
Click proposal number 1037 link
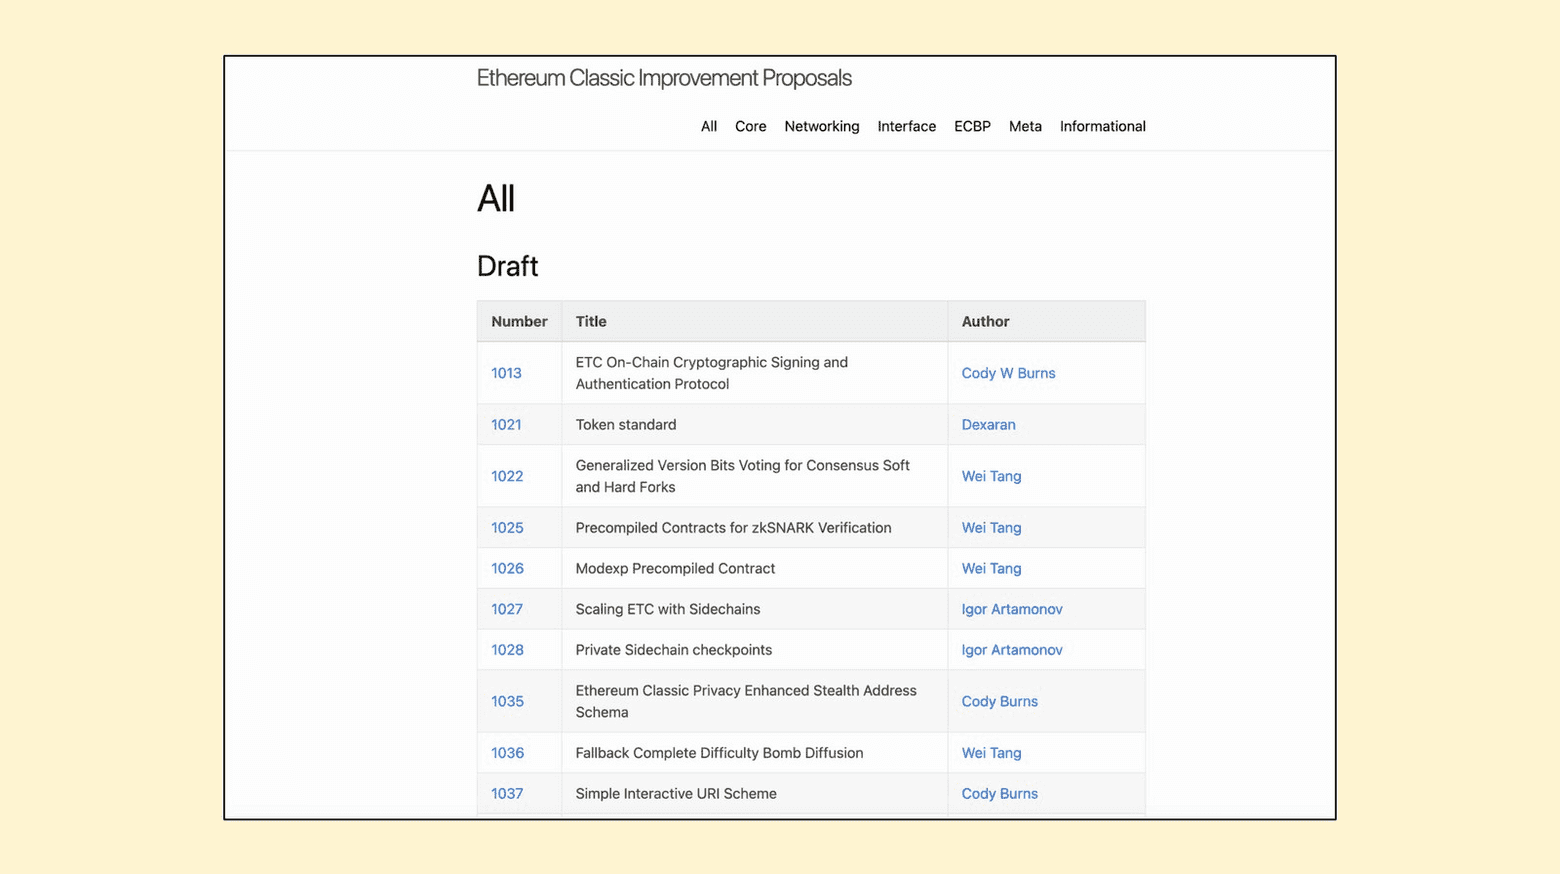click(x=507, y=794)
